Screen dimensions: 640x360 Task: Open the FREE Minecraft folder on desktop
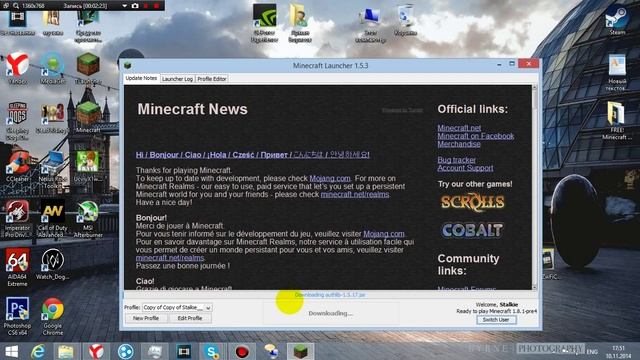pyautogui.click(x=617, y=120)
